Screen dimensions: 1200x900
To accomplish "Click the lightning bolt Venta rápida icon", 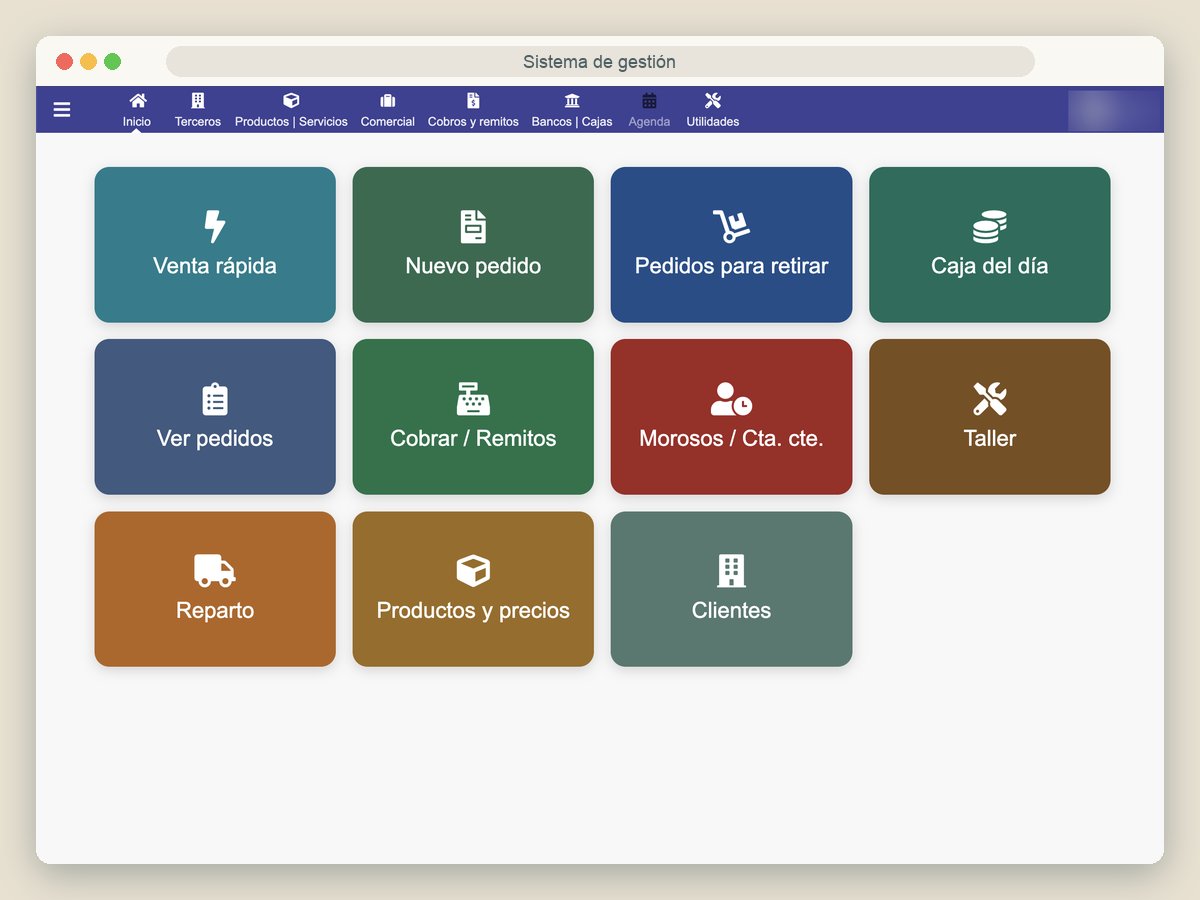I will pyautogui.click(x=215, y=227).
